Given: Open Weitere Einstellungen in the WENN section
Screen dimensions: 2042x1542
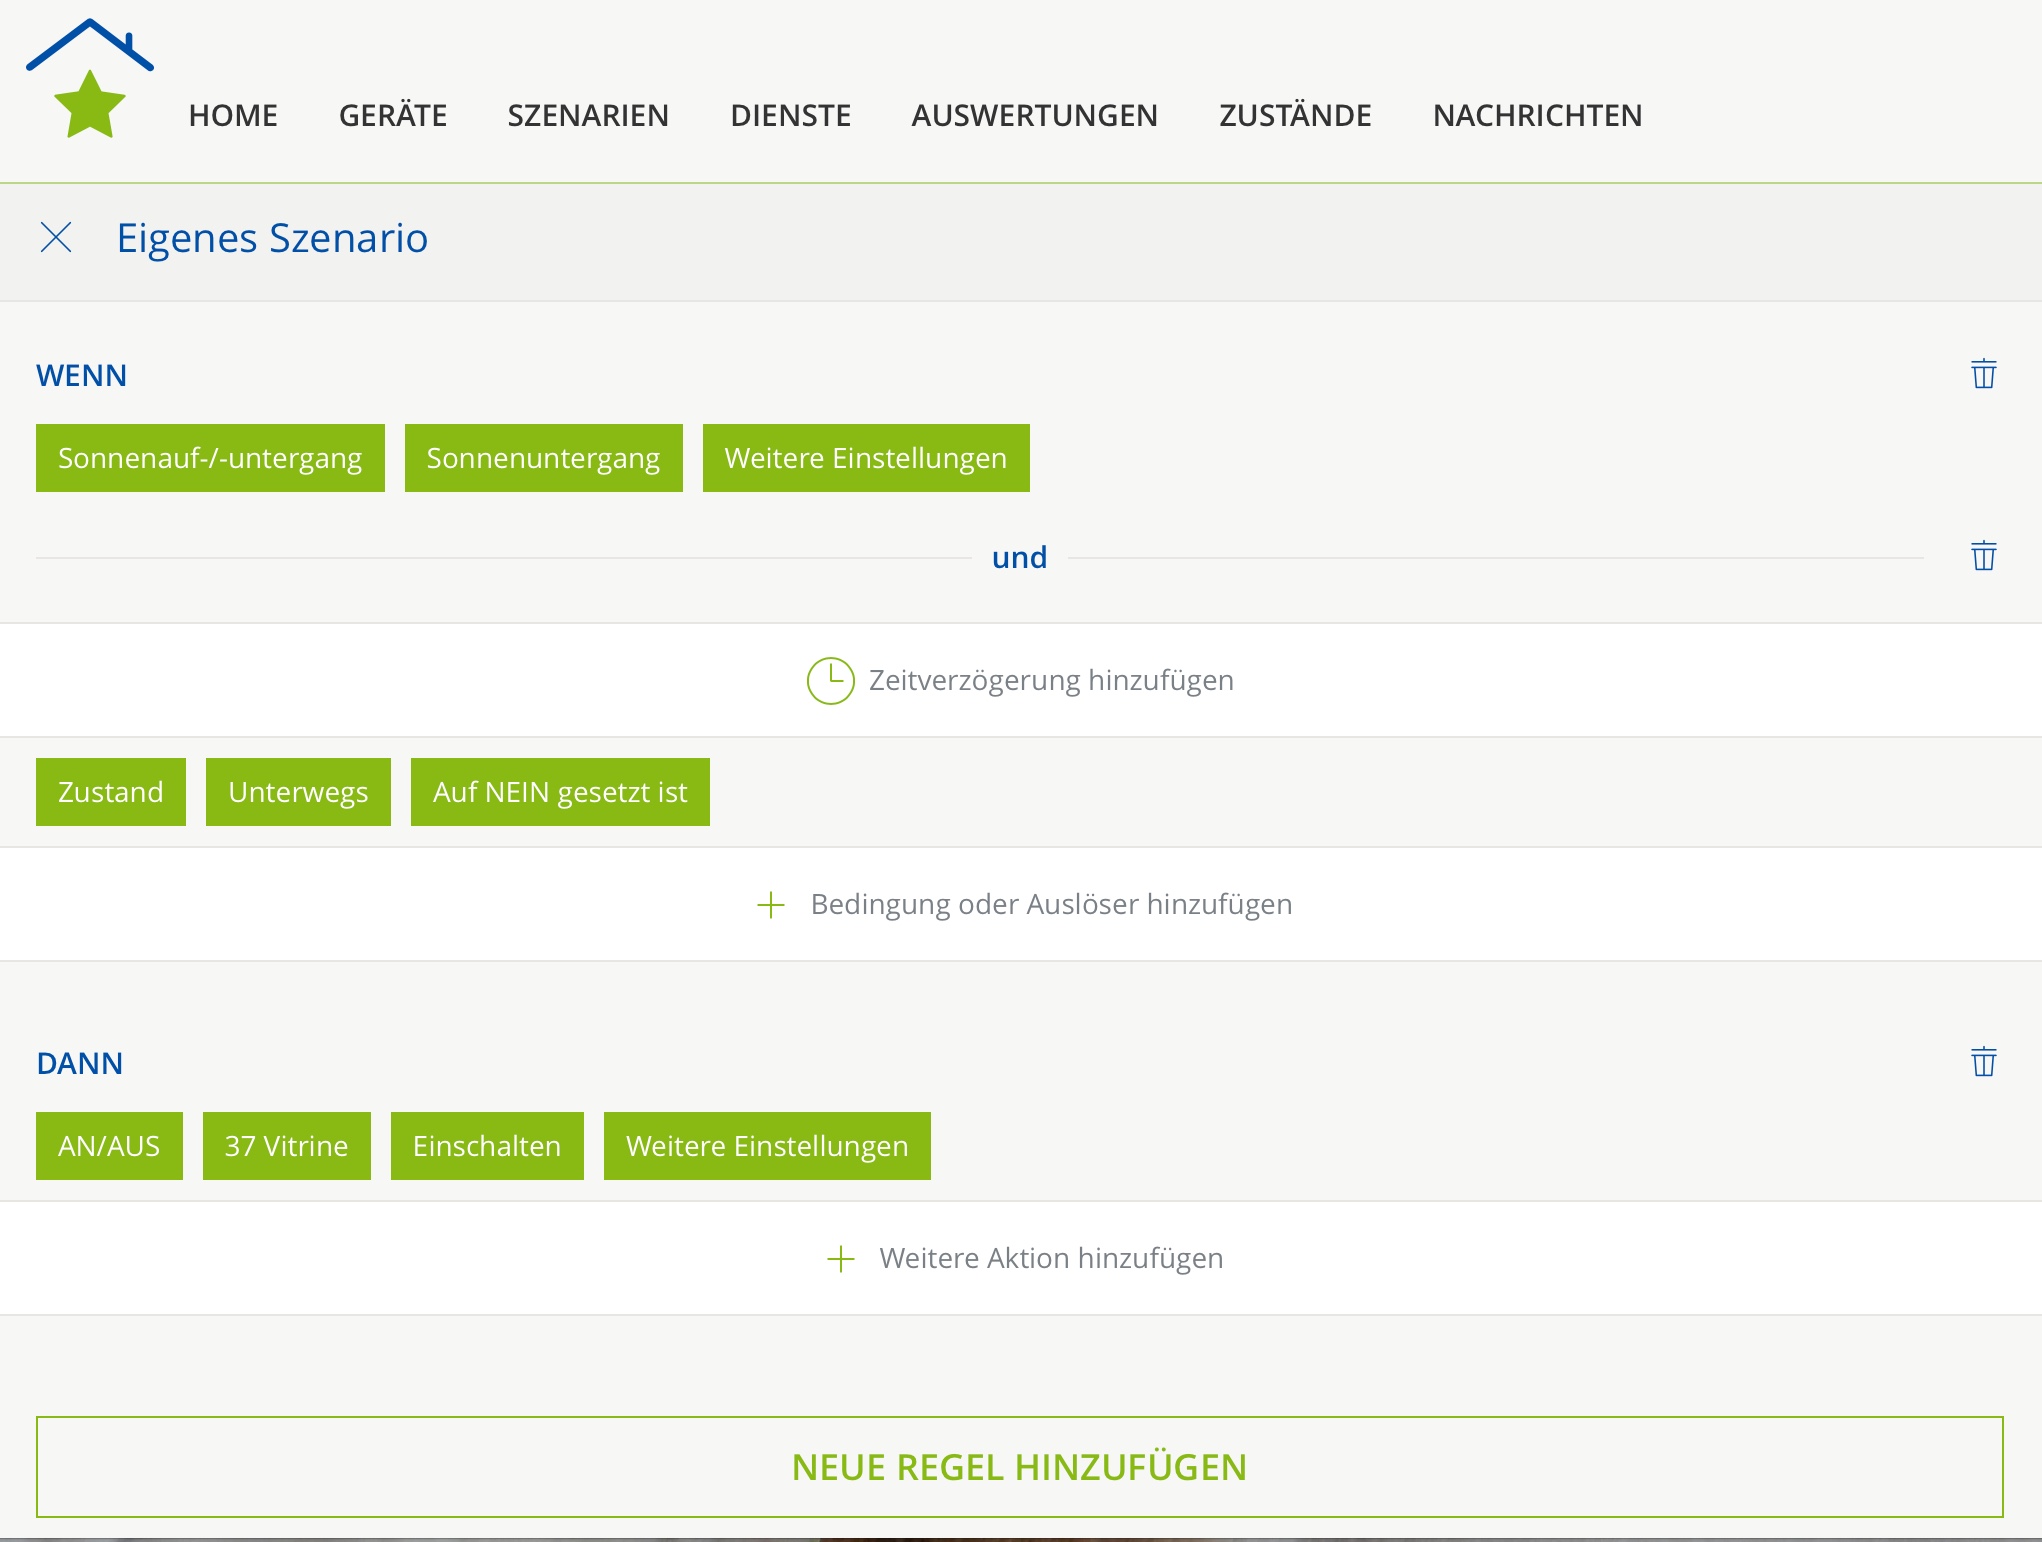Looking at the screenshot, I should coord(865,458).
